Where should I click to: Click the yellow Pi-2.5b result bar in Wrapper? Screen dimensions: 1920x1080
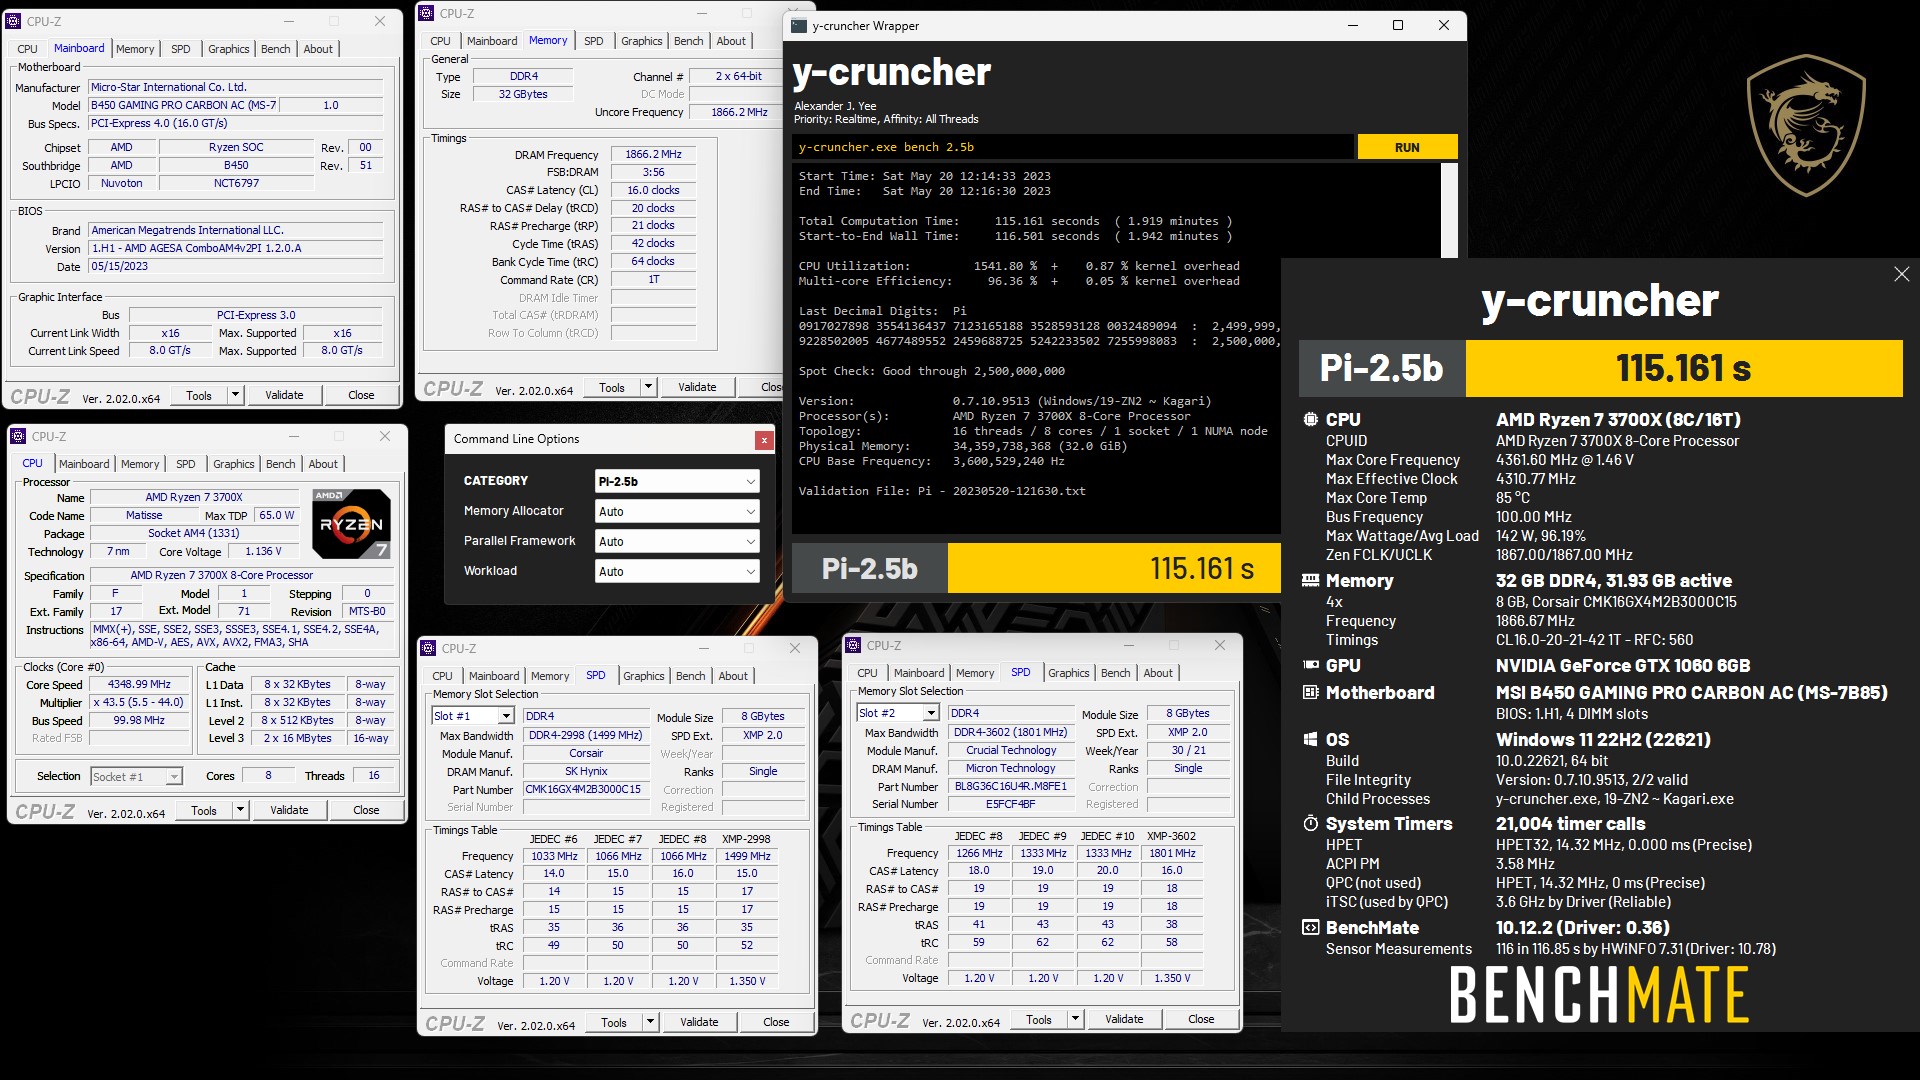(1114, 569)
